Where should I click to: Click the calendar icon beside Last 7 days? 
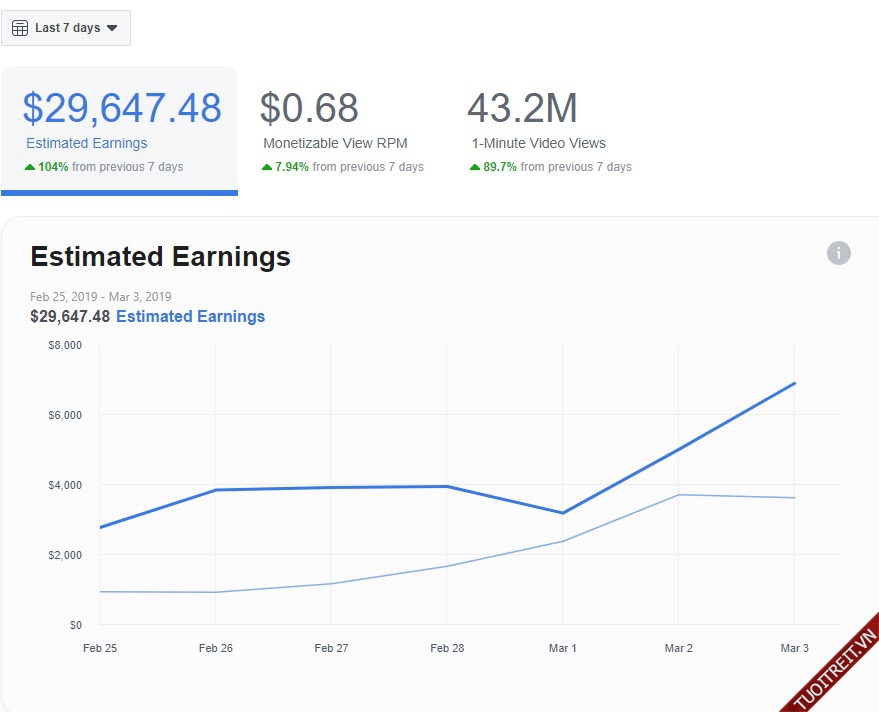[20, 28]
